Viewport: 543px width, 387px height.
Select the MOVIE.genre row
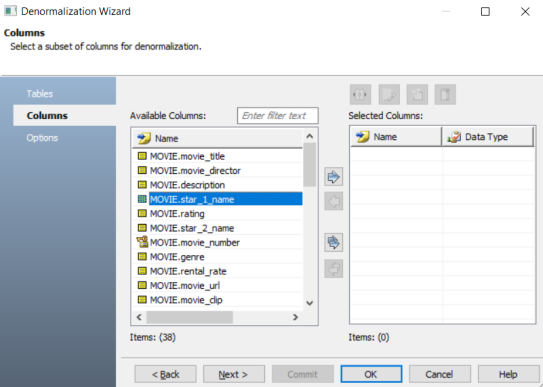217,256
